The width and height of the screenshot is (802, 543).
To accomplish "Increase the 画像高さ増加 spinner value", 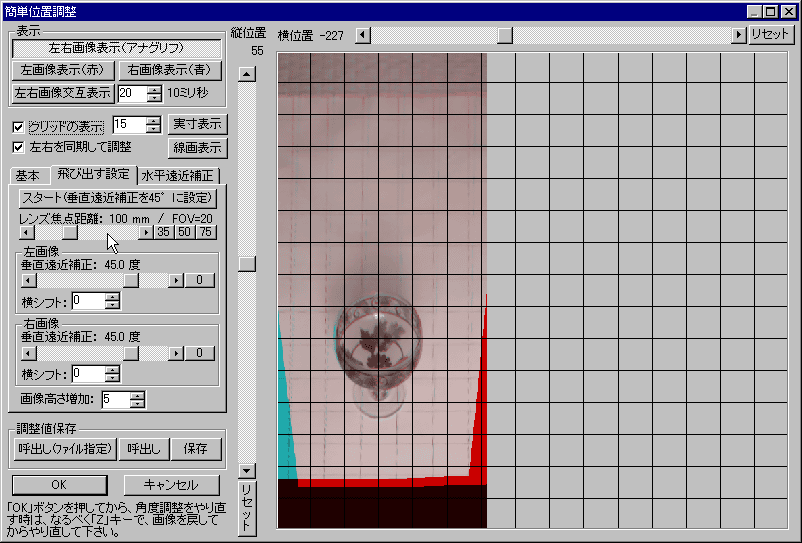I will tap(137, 395).
